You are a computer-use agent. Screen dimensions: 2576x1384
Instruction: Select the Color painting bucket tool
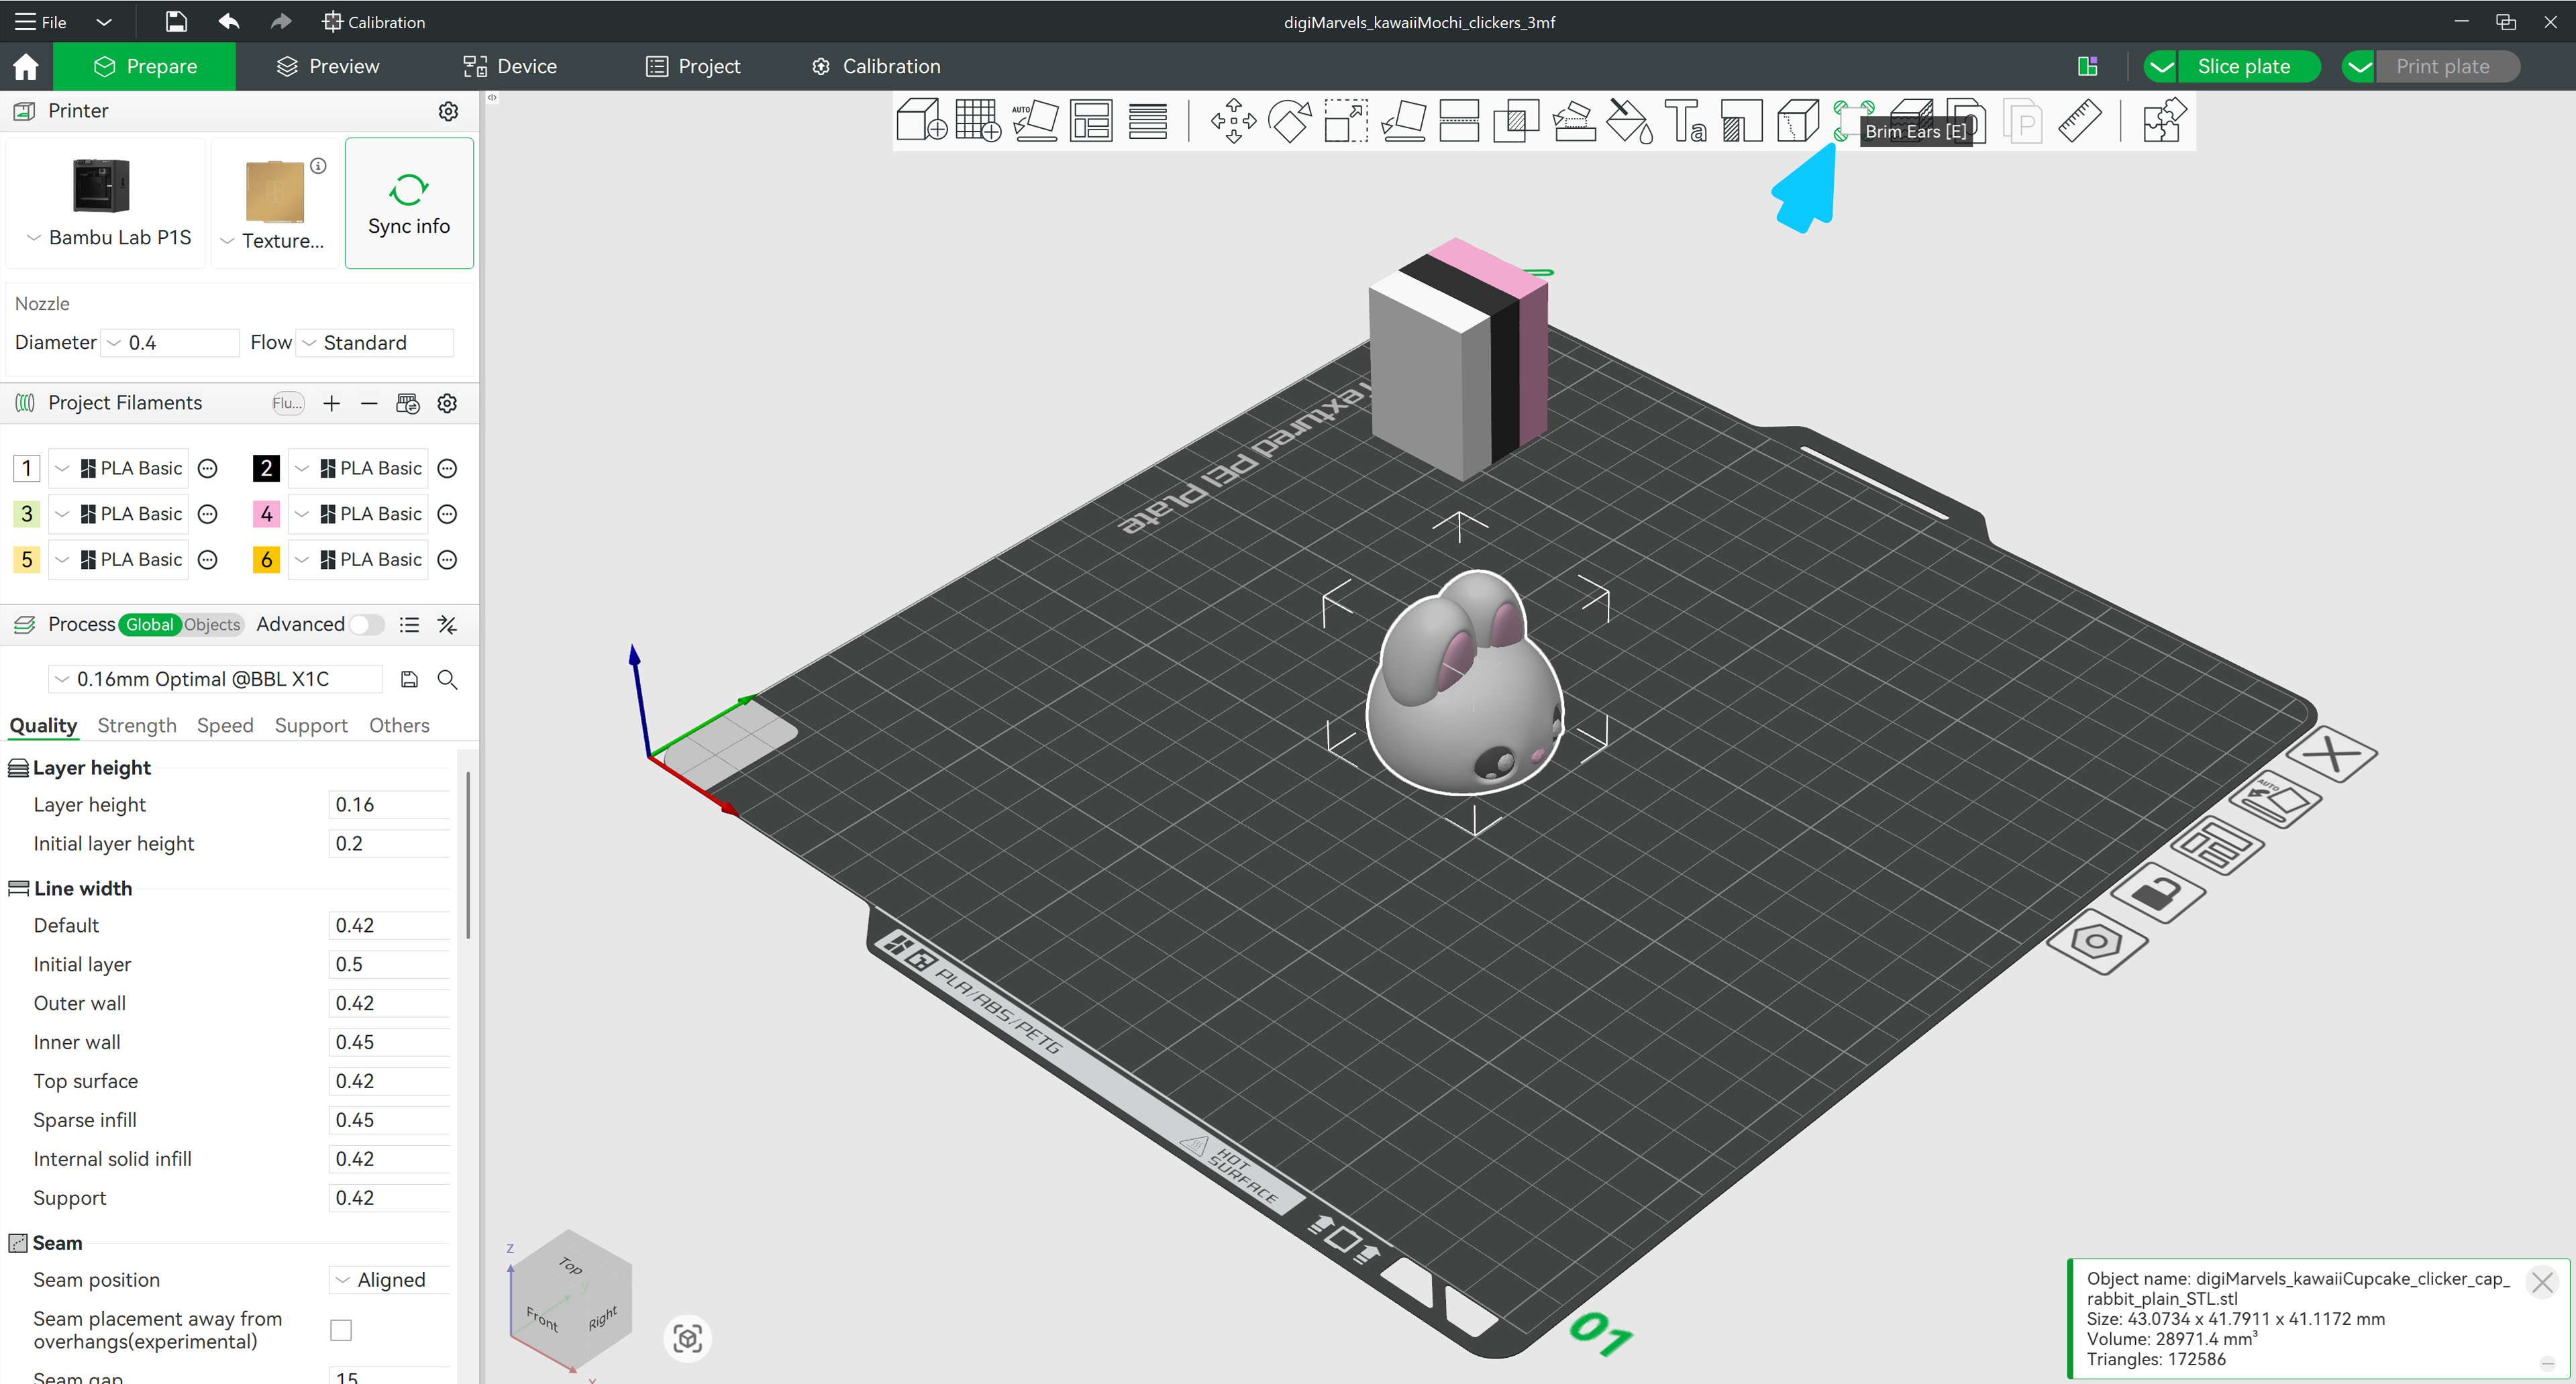coord(1629,120)
